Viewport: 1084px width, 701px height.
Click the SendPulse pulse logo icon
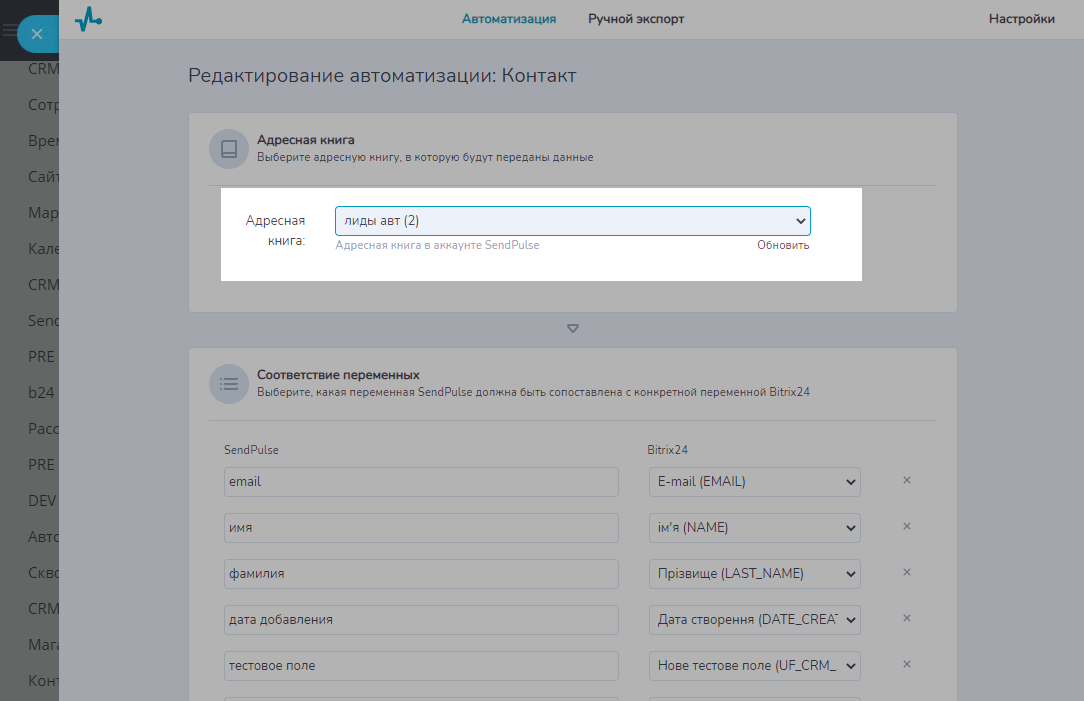[x=89, y=19]
